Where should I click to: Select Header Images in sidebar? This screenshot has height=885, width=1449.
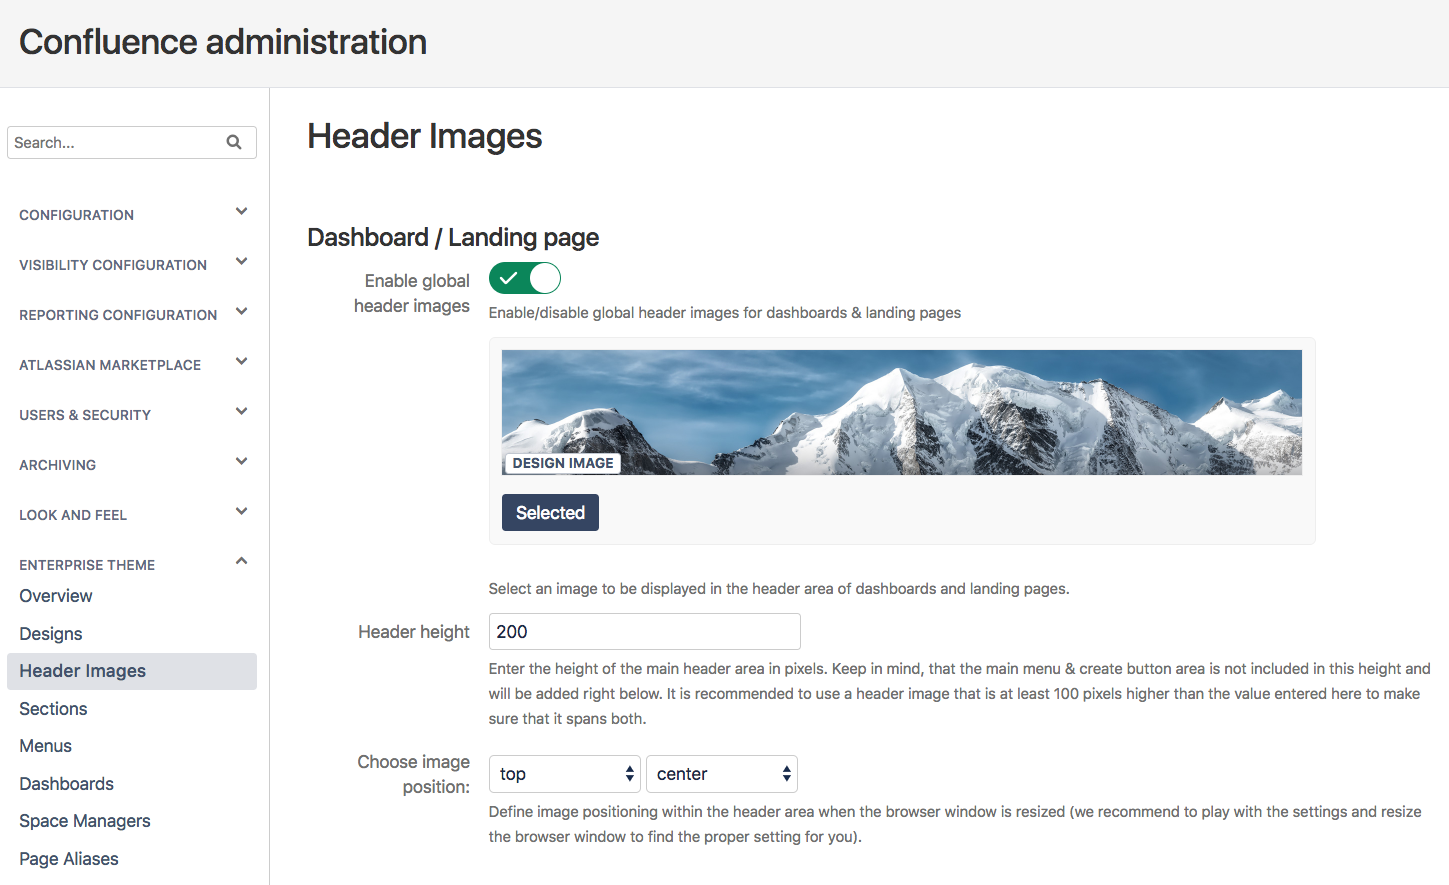131,671
